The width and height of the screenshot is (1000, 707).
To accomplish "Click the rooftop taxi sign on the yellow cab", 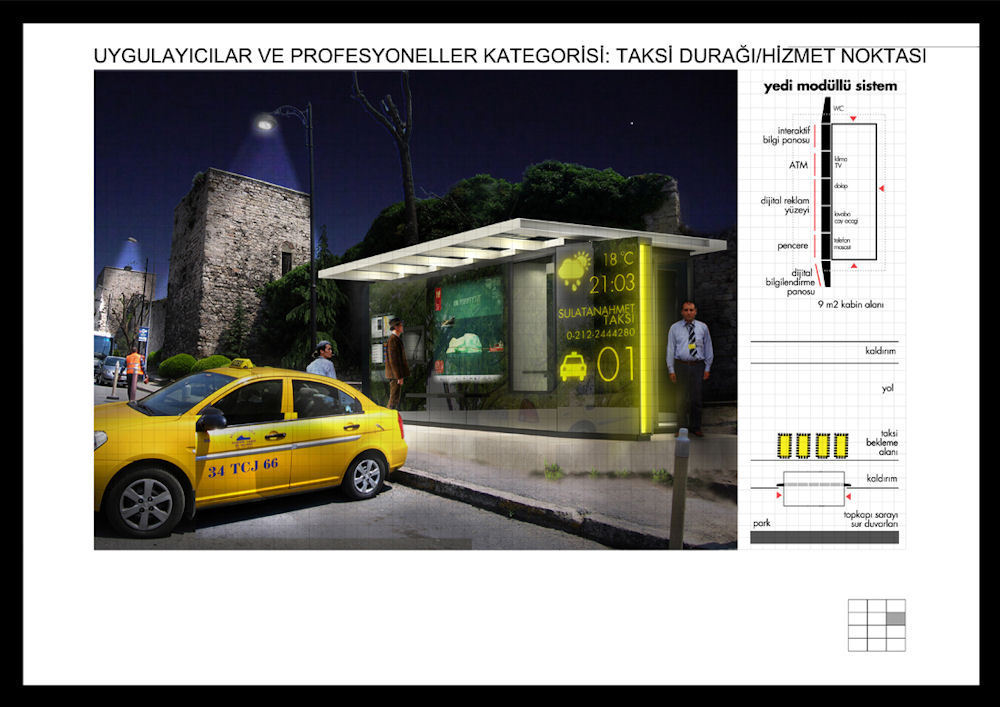I will [x=241, y=363].
